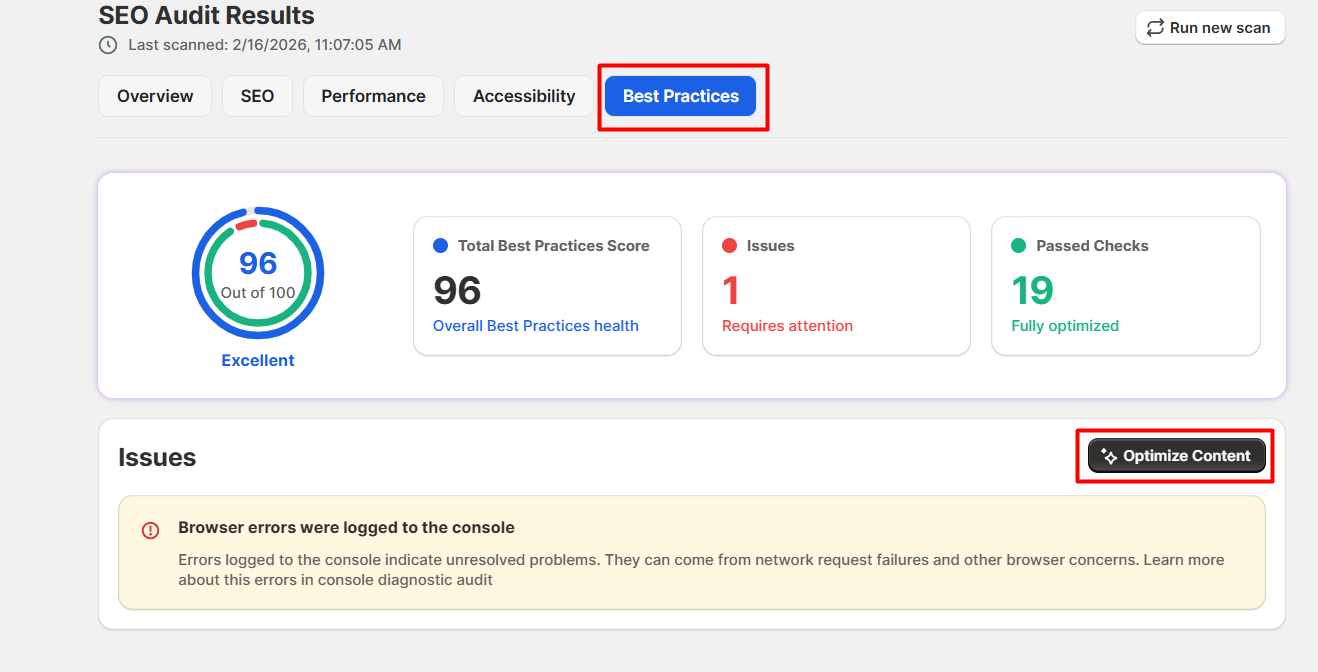Click the Requires attention text under Issues
1318x672 pixels.
point(787,326)
